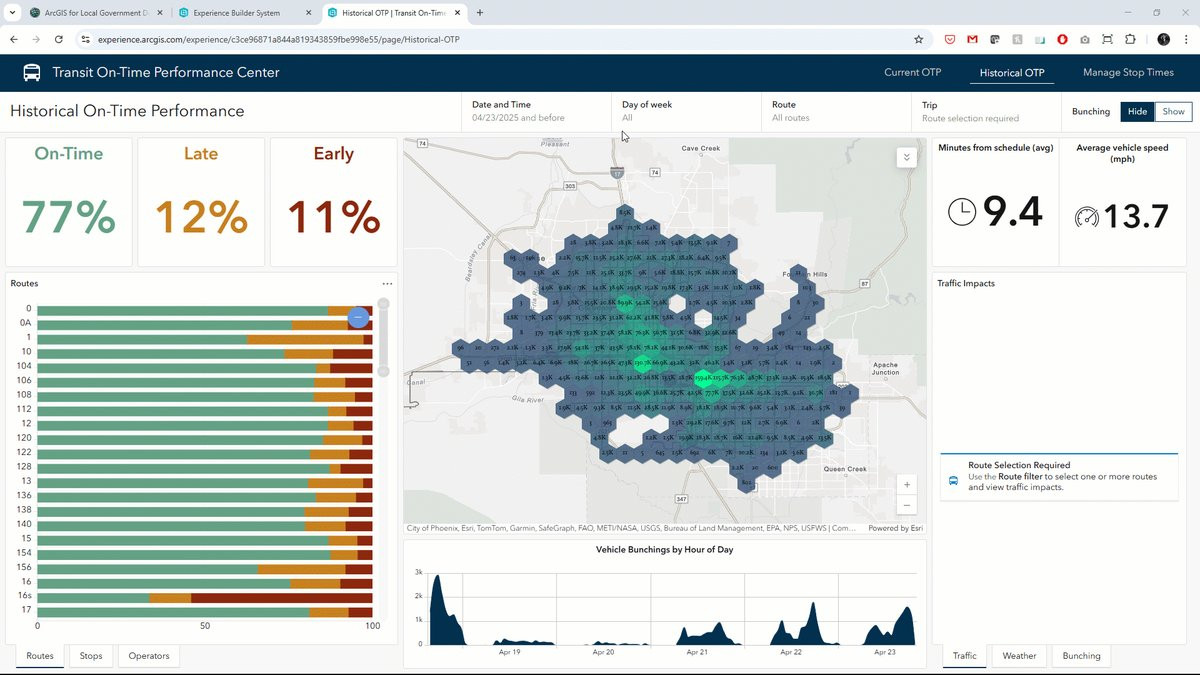The height and width of the screenshot is (675, 1200).
Task: Open the Gmail extension icon
Action: click(x=972, y=39)
